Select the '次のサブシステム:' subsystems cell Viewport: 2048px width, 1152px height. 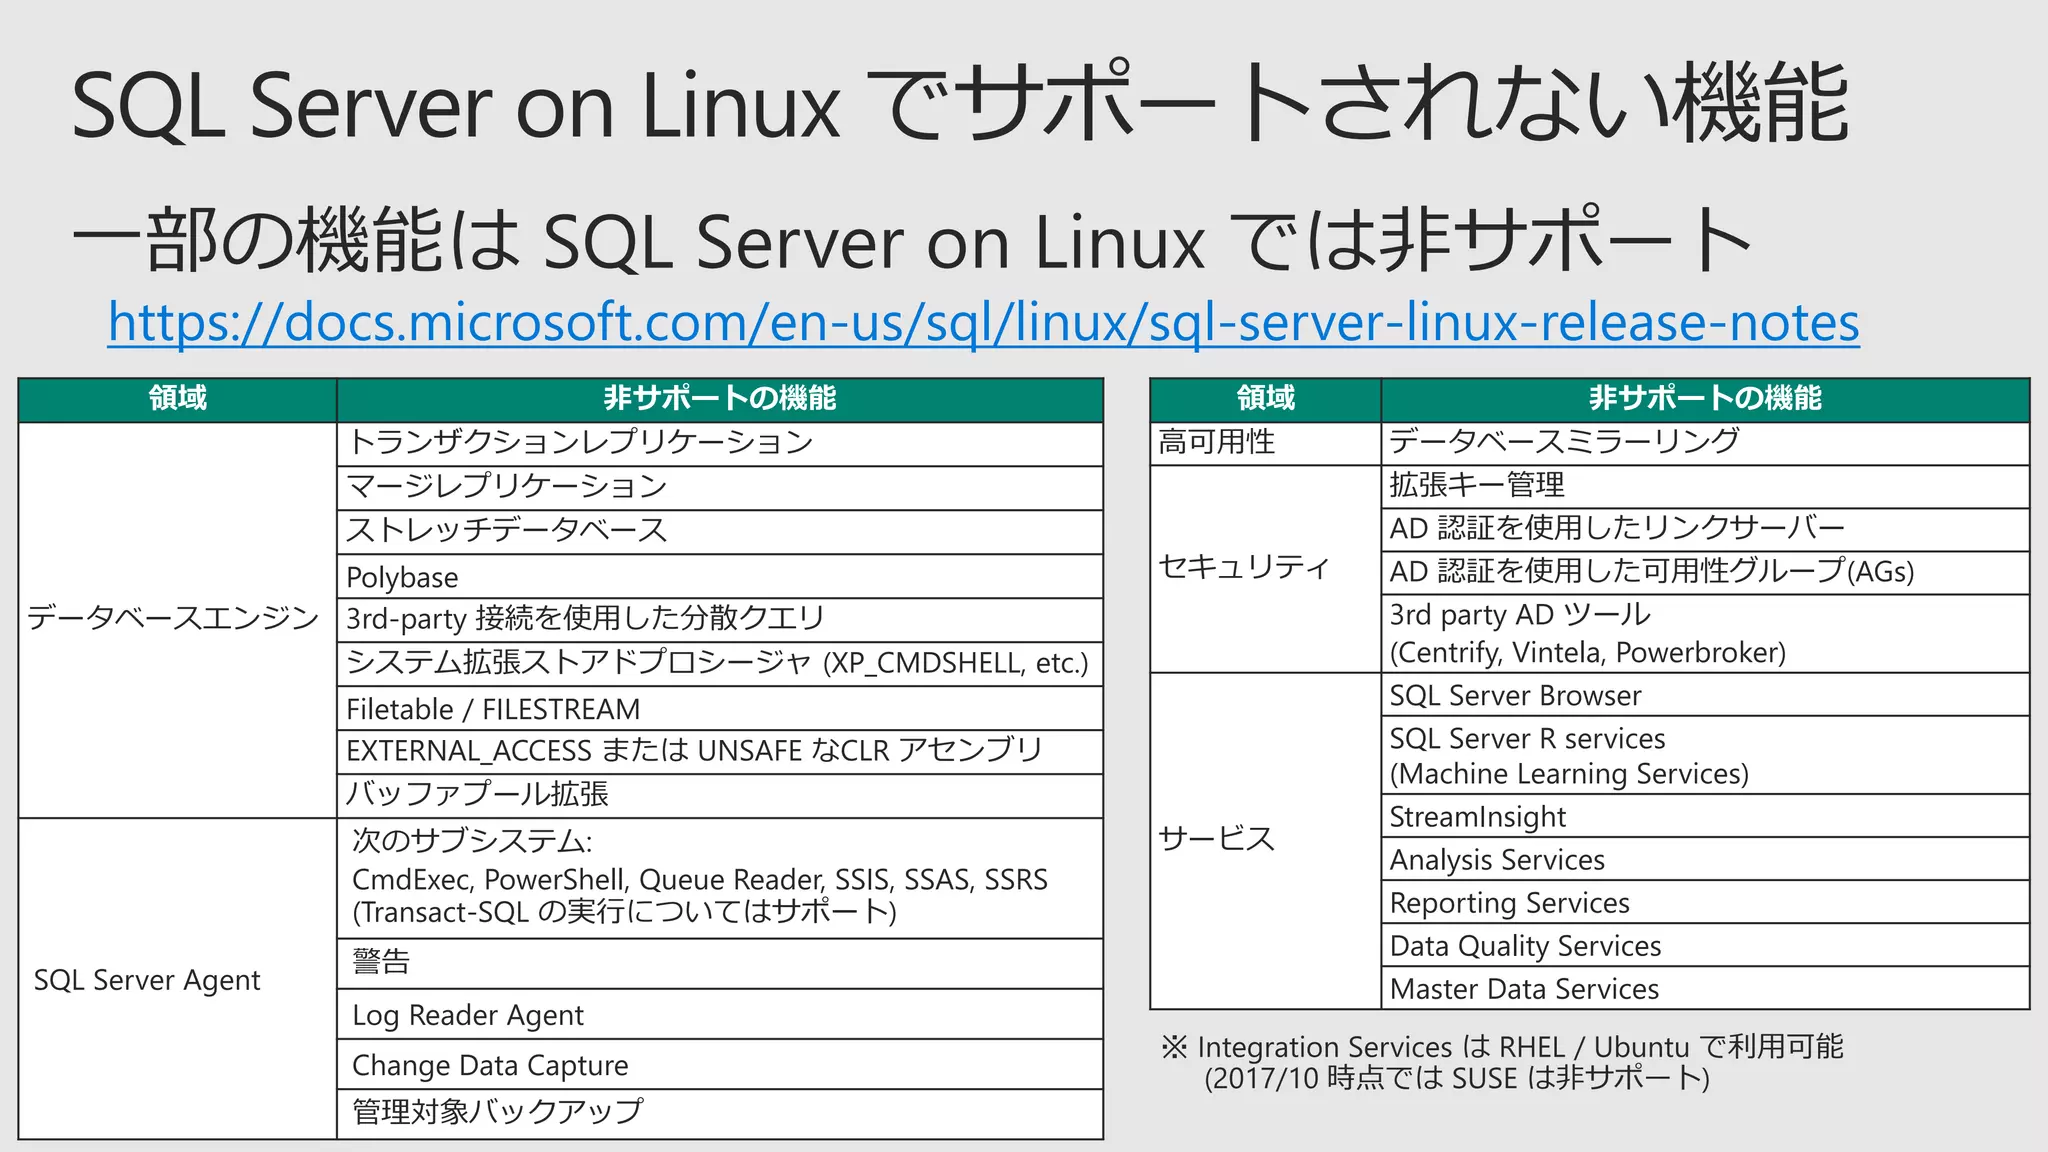pos(720,878)
